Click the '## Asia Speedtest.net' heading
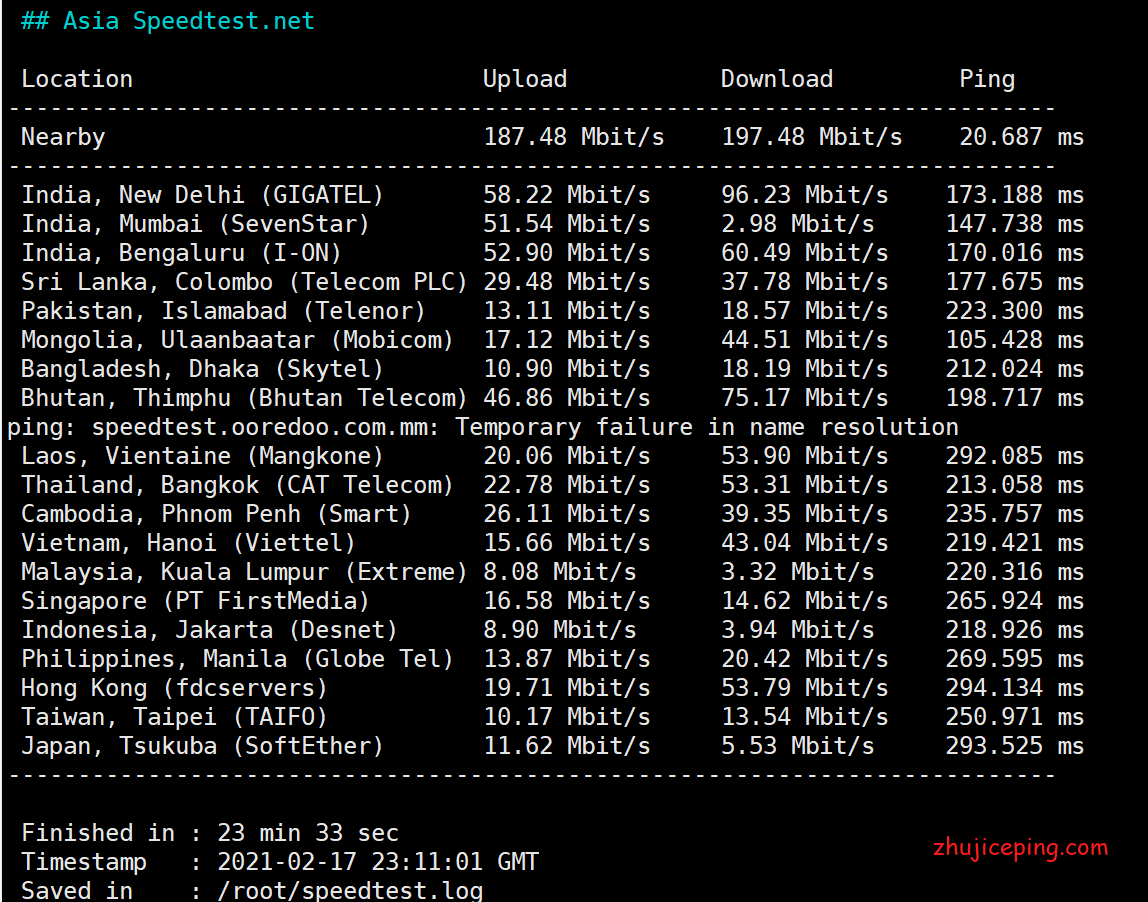Viewport: 1148px width, 902px height. pos(168,20)
